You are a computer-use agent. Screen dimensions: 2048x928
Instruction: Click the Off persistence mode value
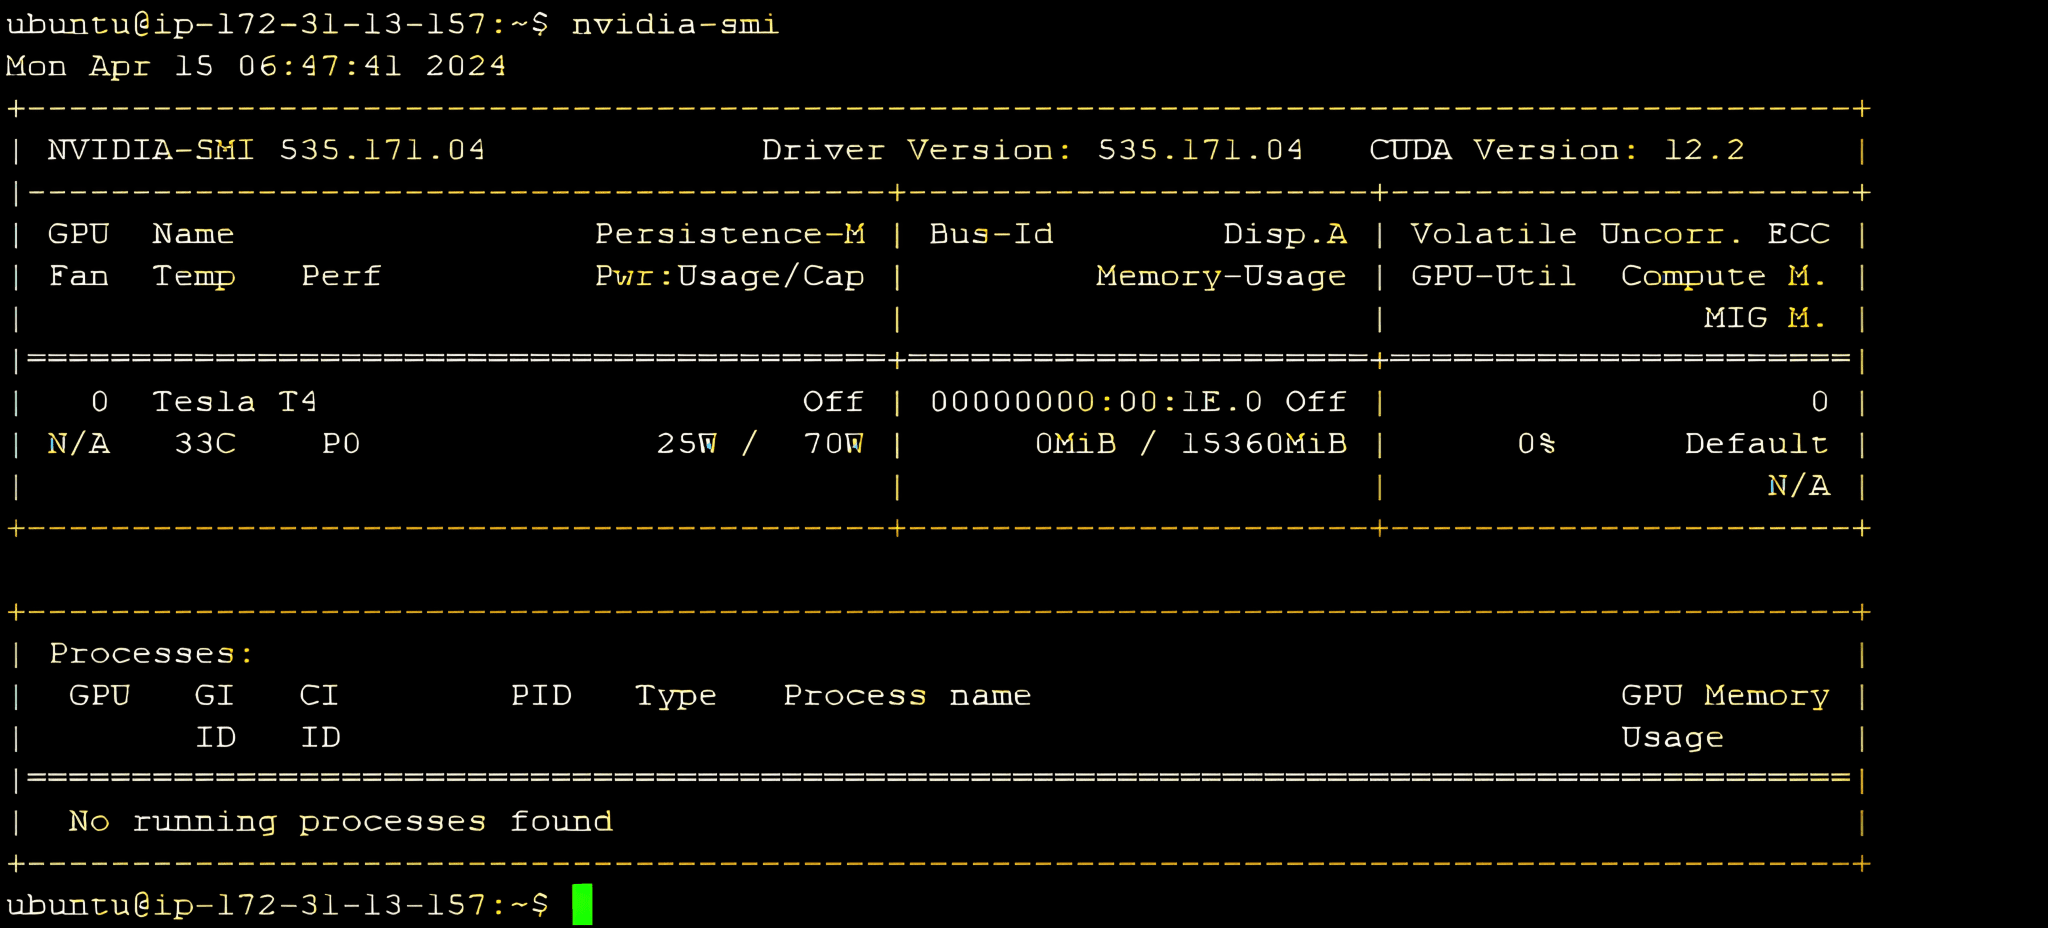(x=834, y=401)
